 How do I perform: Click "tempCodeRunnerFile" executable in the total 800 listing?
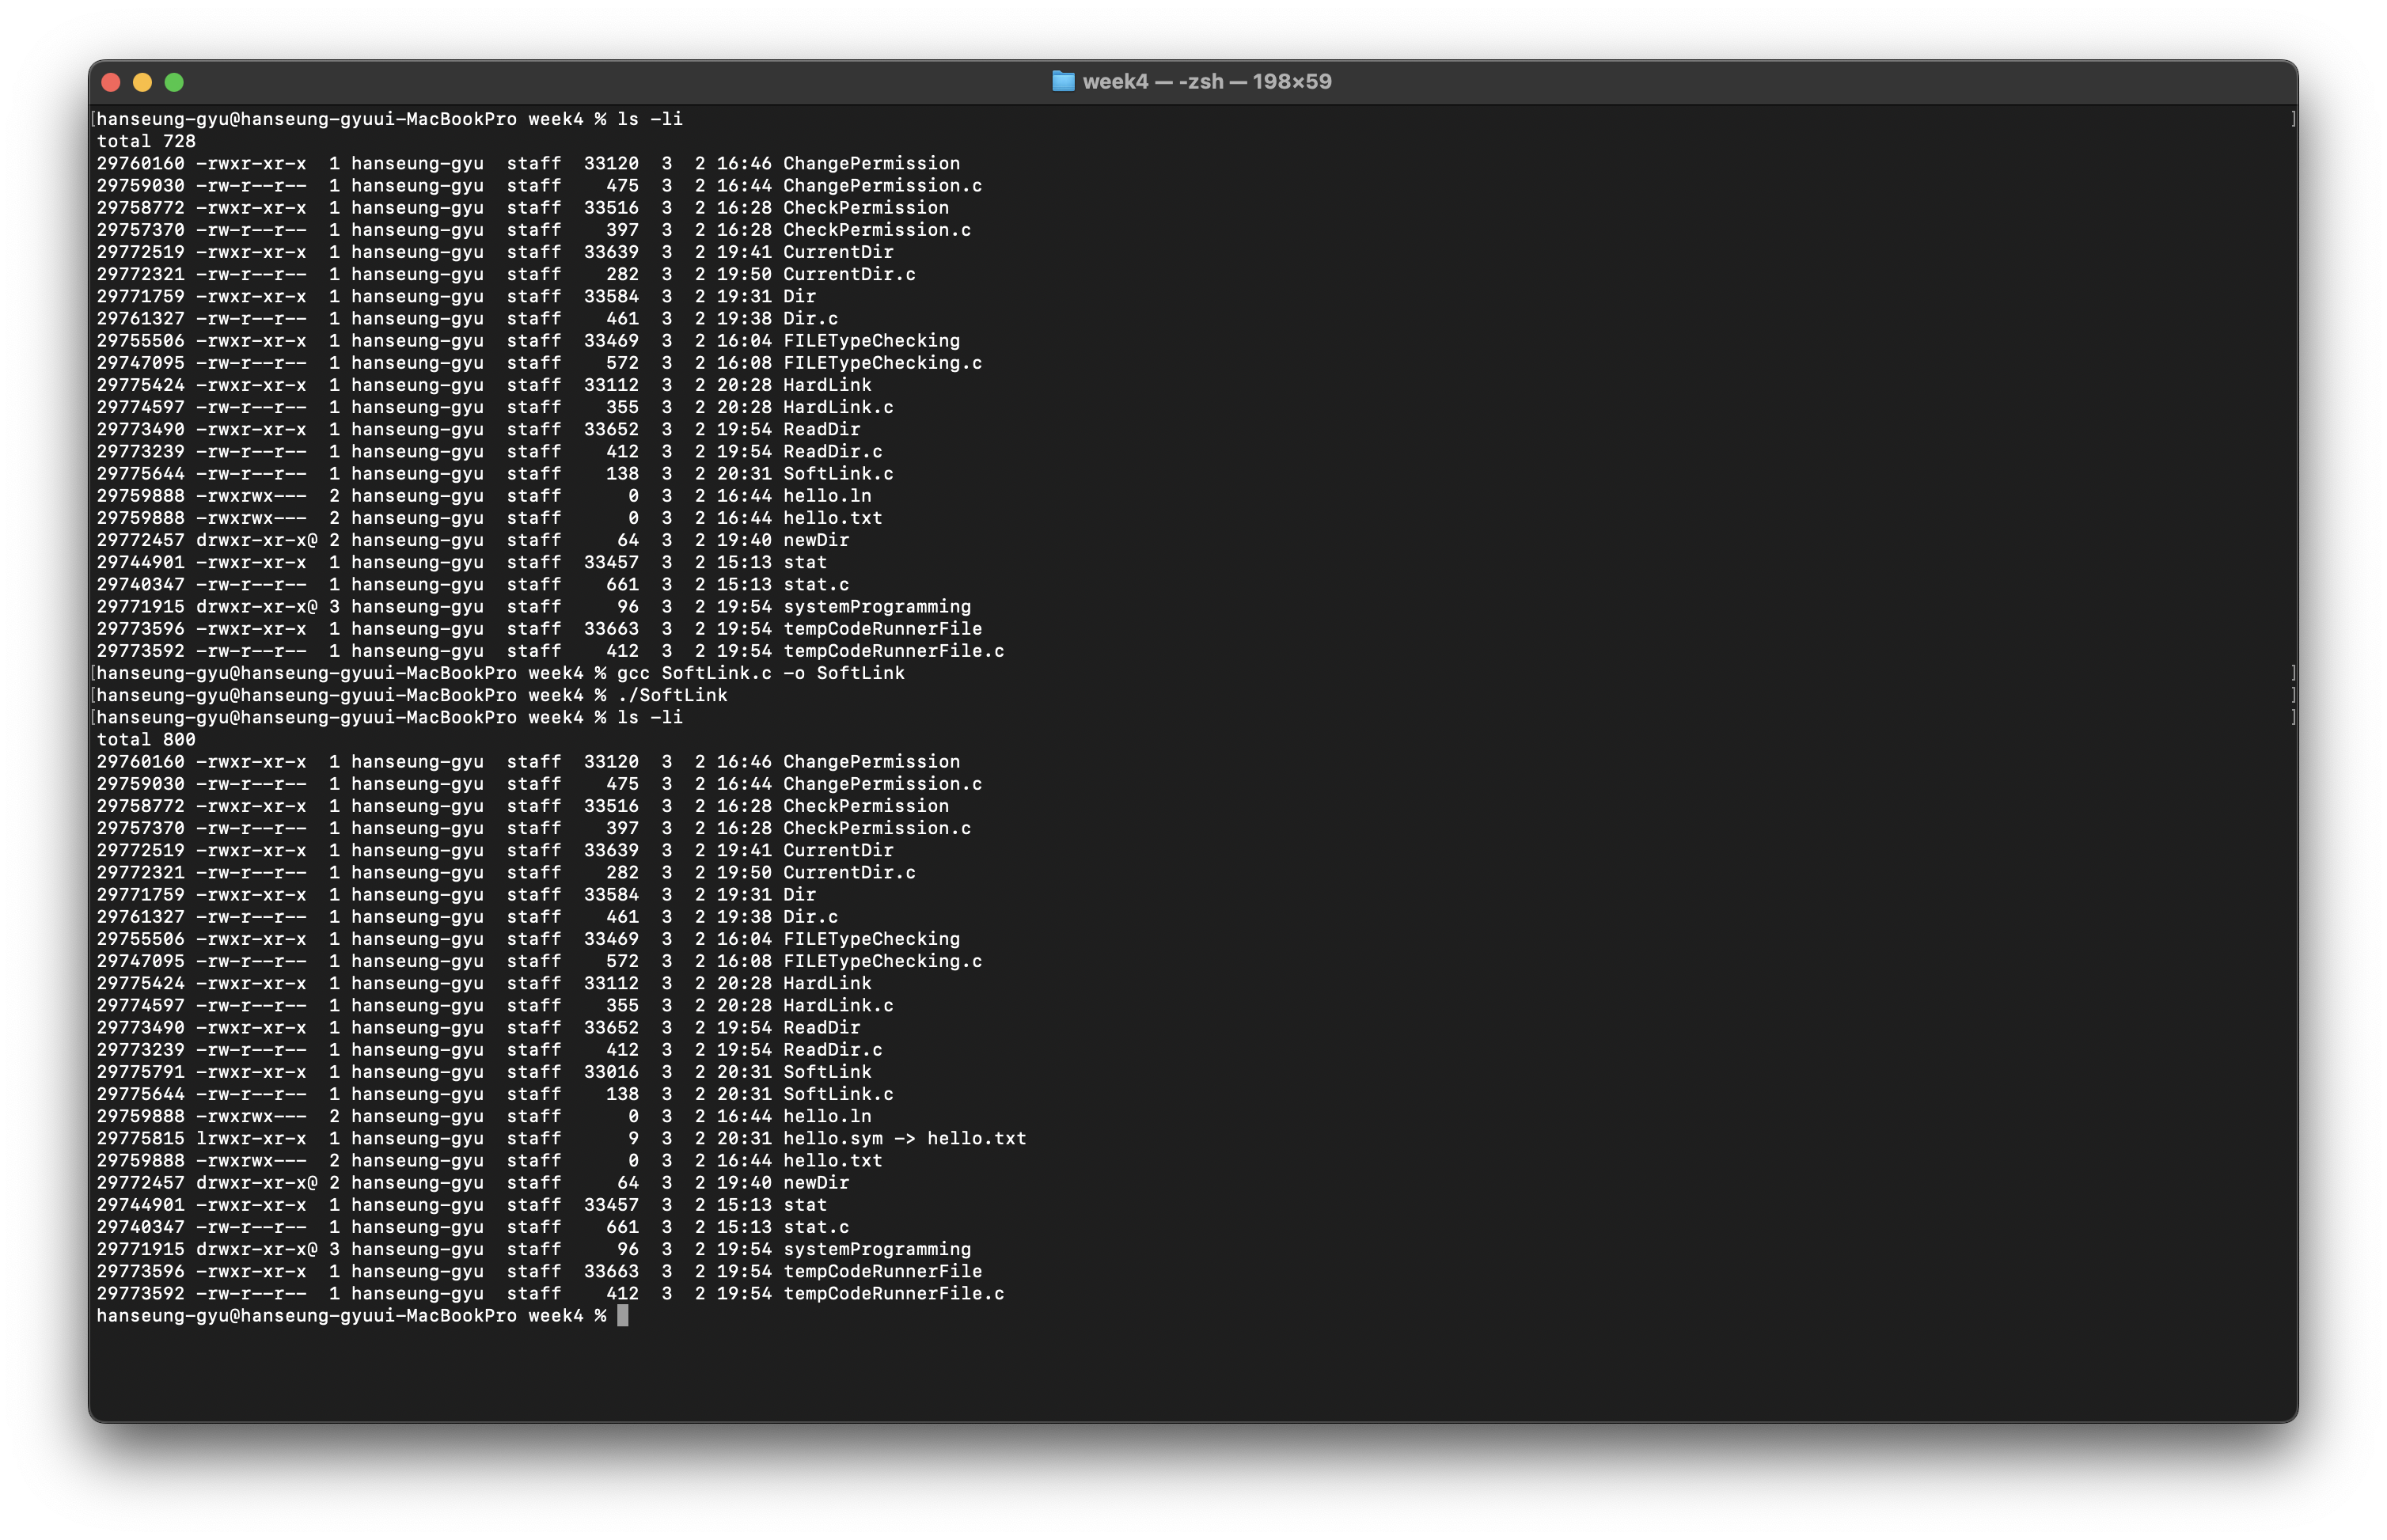[x=882, y=1271]
